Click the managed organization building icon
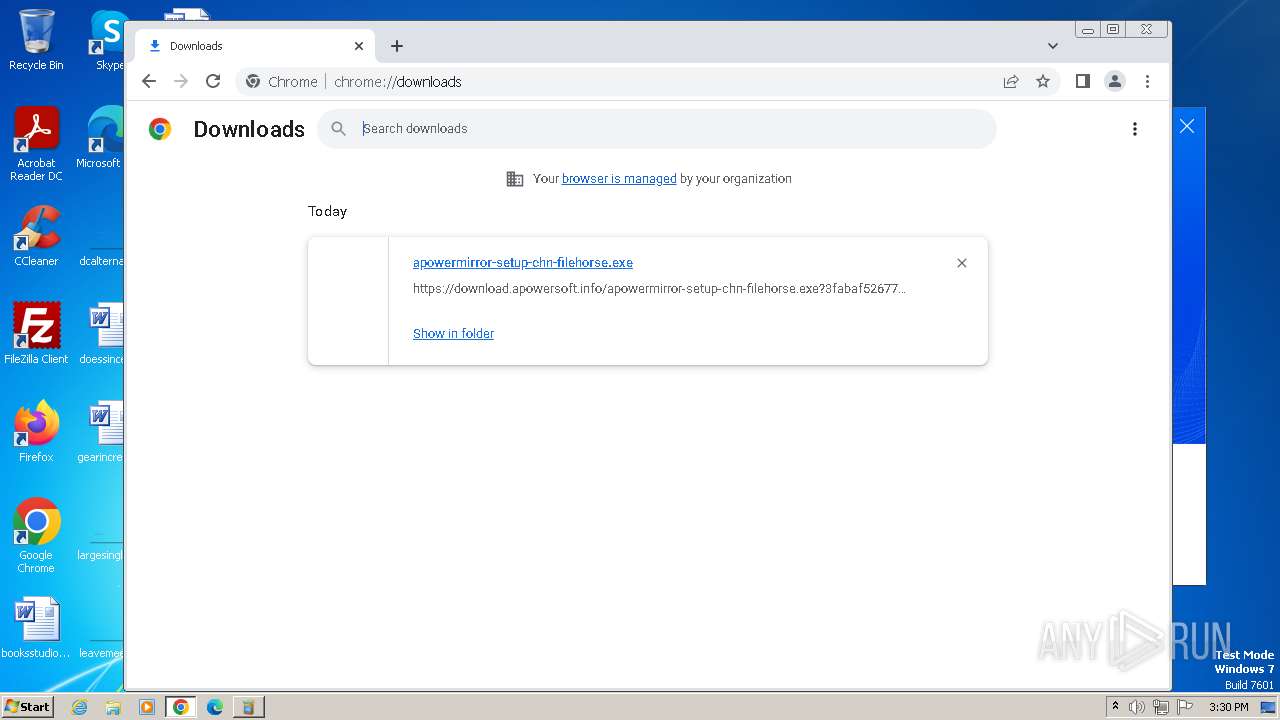1280x720 pixels. click(x=515, y=179)
